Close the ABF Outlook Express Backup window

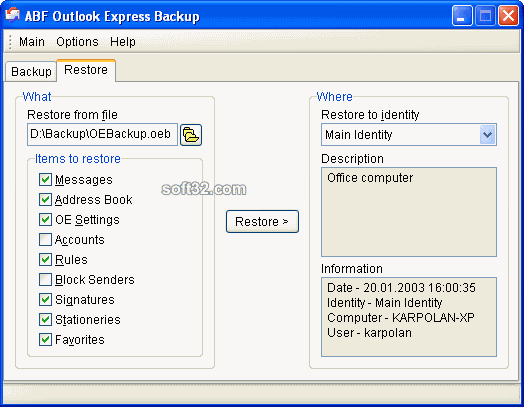click(x=508, y=15)
